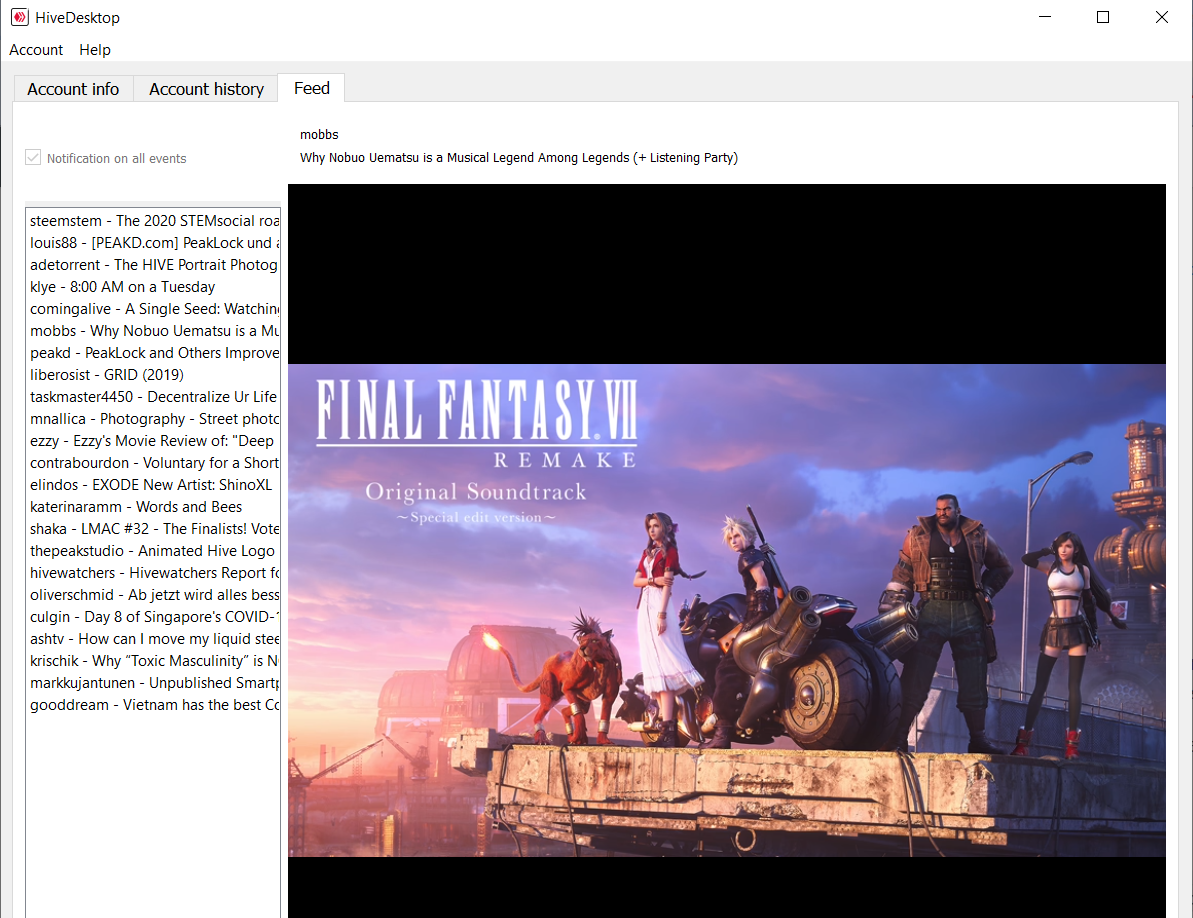The width and height of the screenshot is (1193, 918).
Task: Select louis88 PeakLock post in feed list
Action: [x=154, y=243]
